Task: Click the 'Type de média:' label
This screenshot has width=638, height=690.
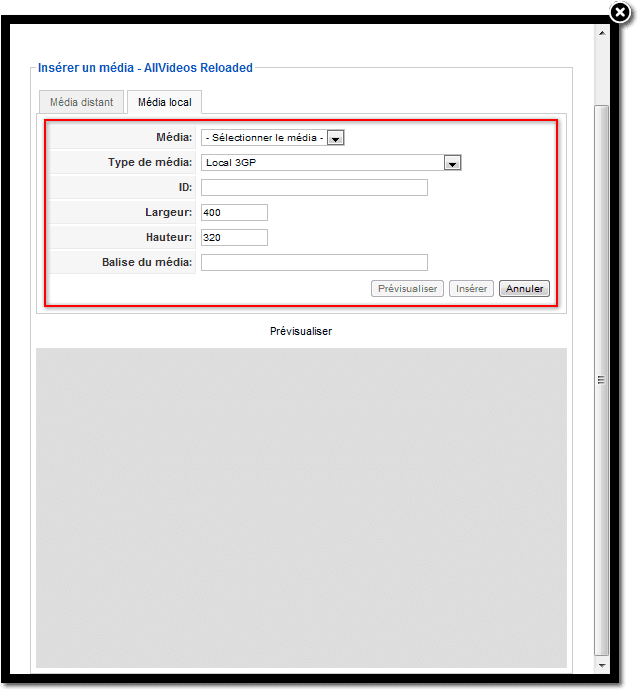Action: coord(150,162)
